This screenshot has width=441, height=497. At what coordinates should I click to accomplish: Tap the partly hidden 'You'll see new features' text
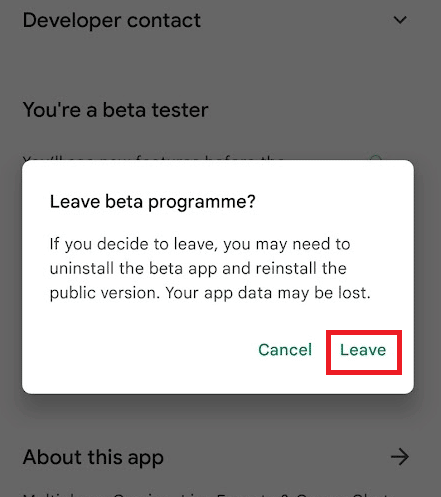[153, 158]
